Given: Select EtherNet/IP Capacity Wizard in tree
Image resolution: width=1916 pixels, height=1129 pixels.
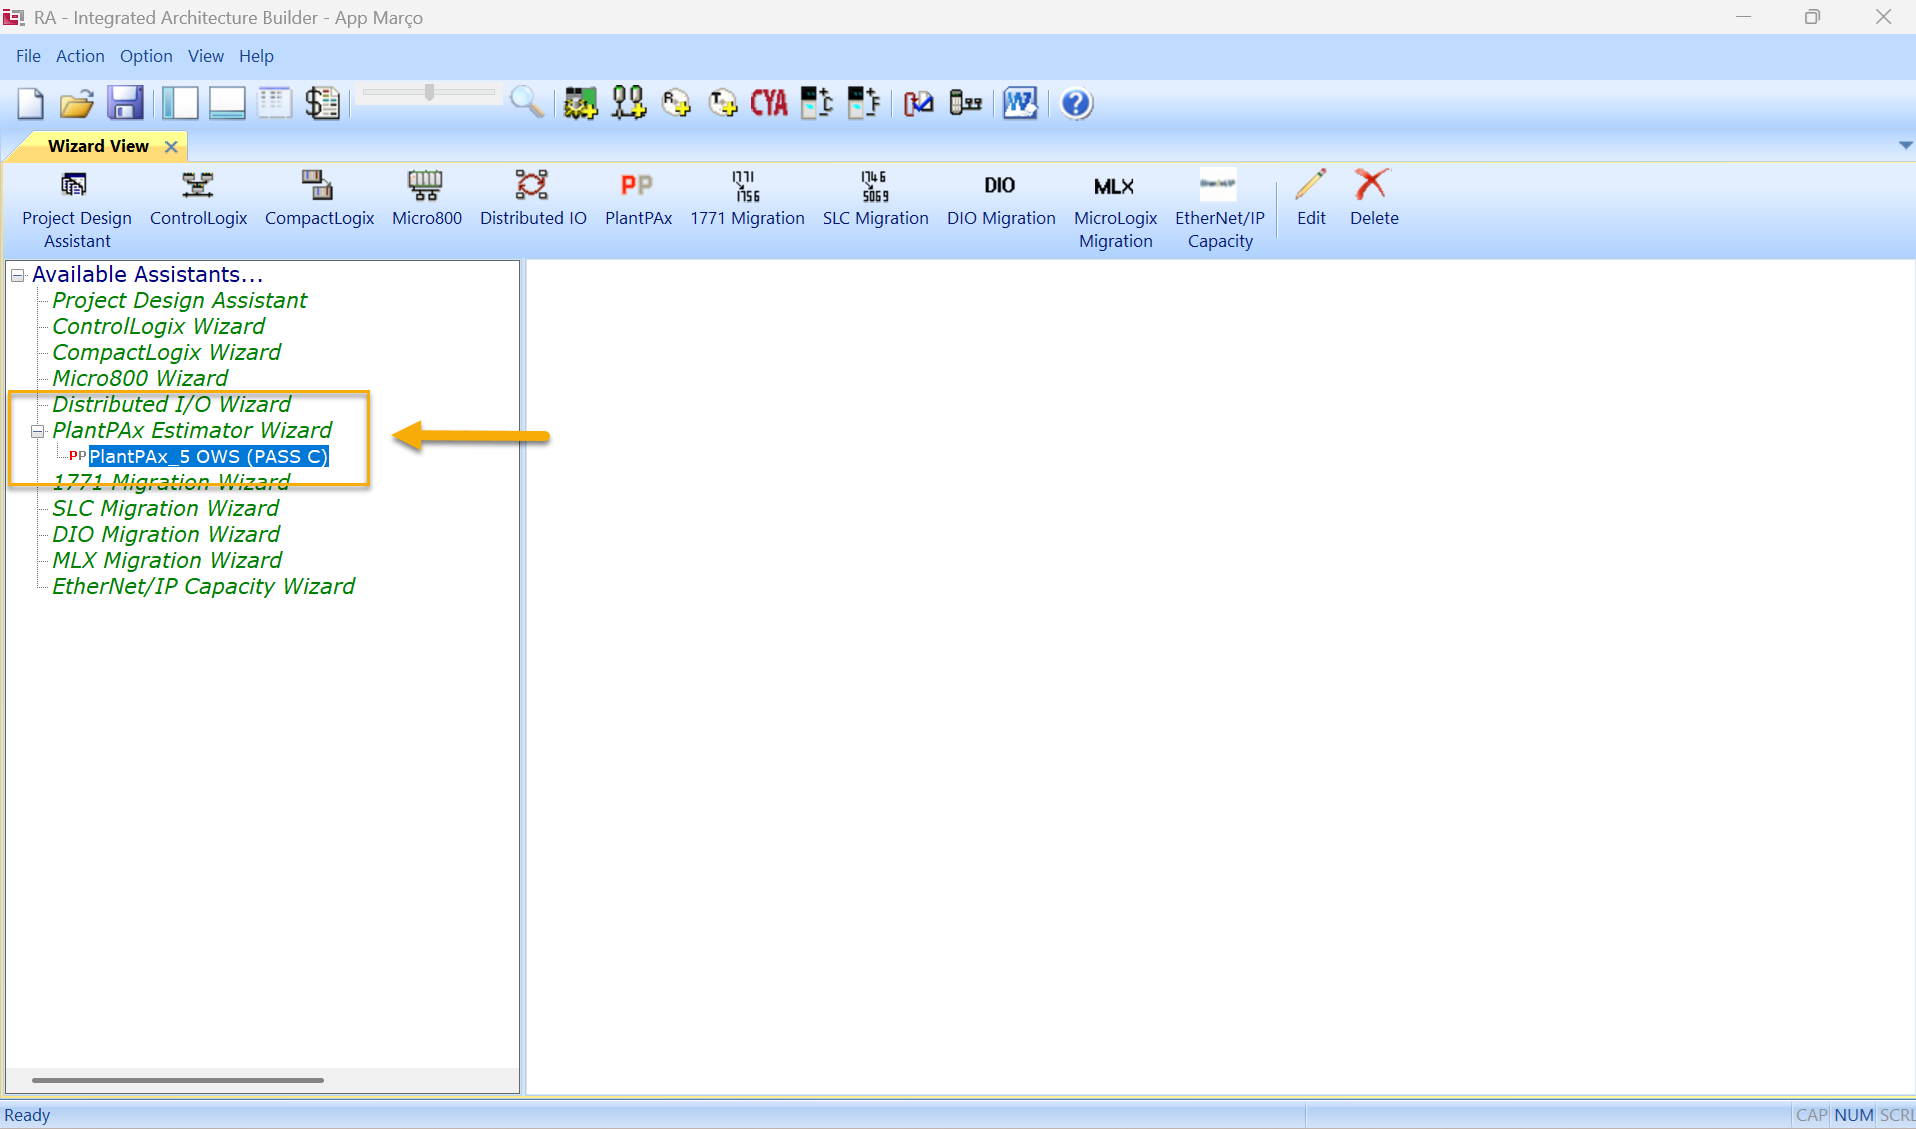Looking at the screenshot, I should pyautogui.click(x=203, y=586).
